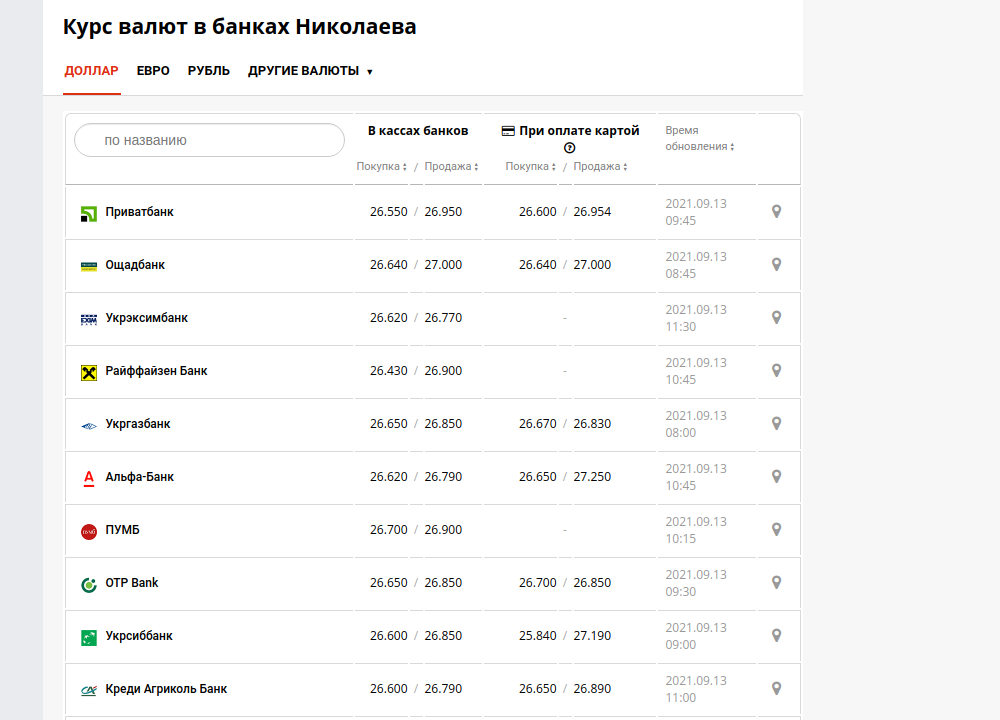Click the Укргазбанк logo icon
The image size is (1000, 720).
(x=89, y=425)
